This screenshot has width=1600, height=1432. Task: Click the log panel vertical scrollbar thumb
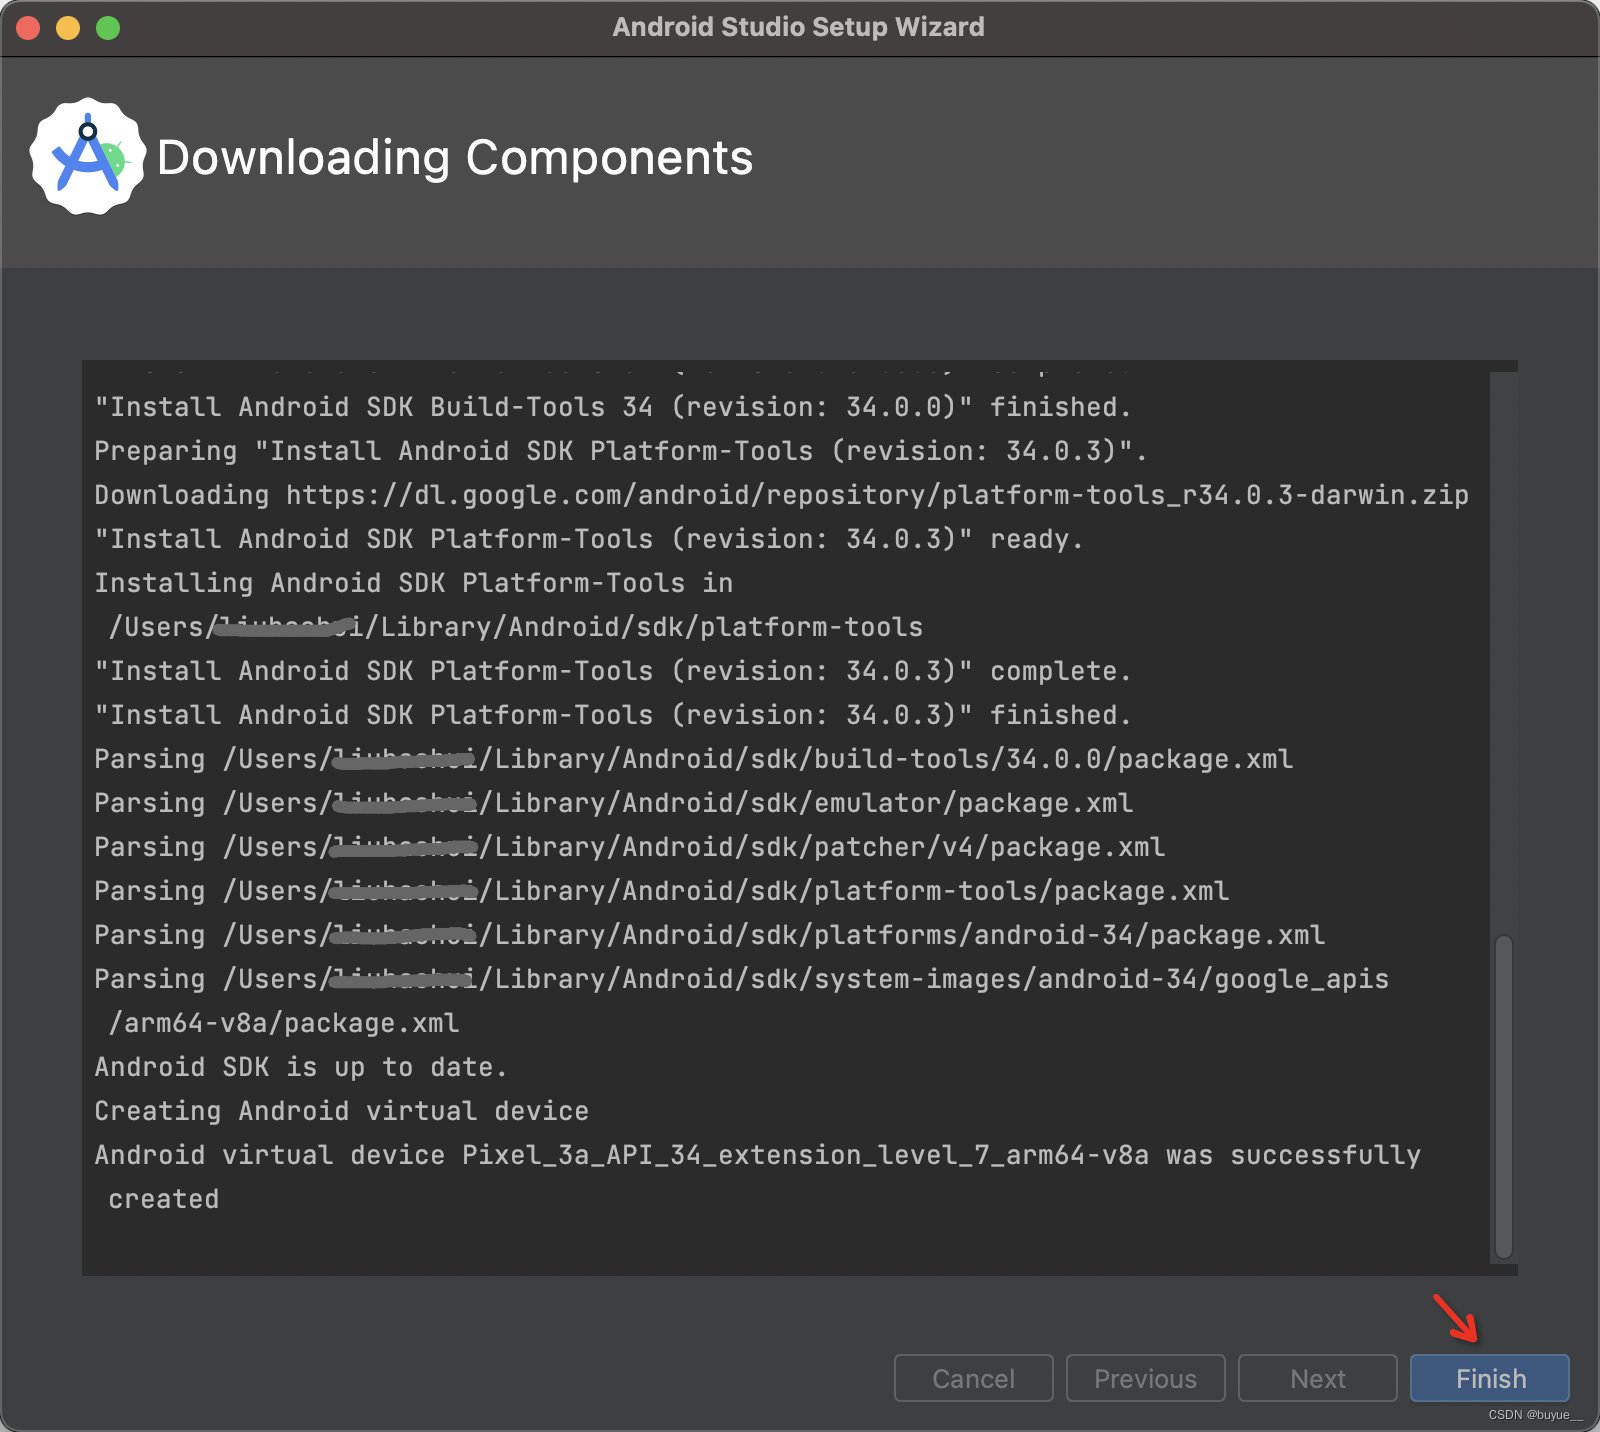[1503, 1096]
